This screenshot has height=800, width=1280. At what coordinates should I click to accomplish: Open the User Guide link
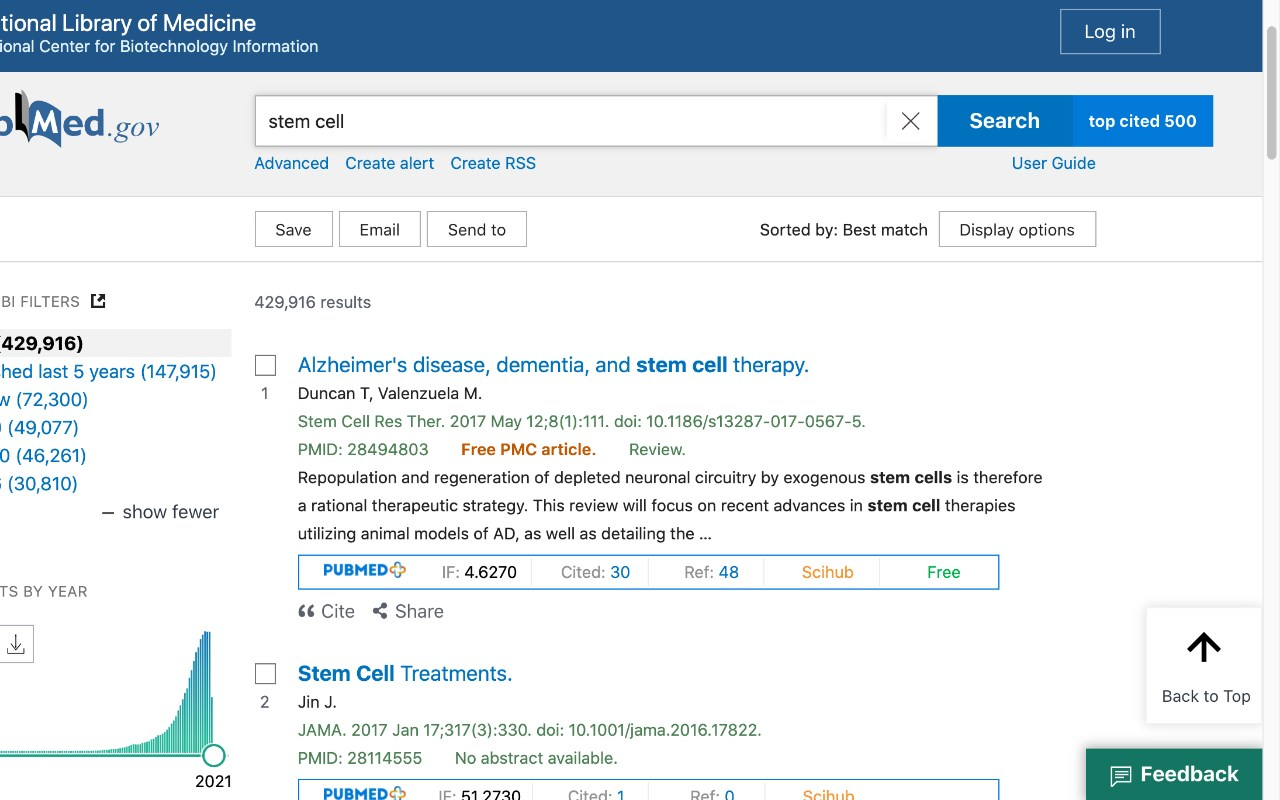1054,163
